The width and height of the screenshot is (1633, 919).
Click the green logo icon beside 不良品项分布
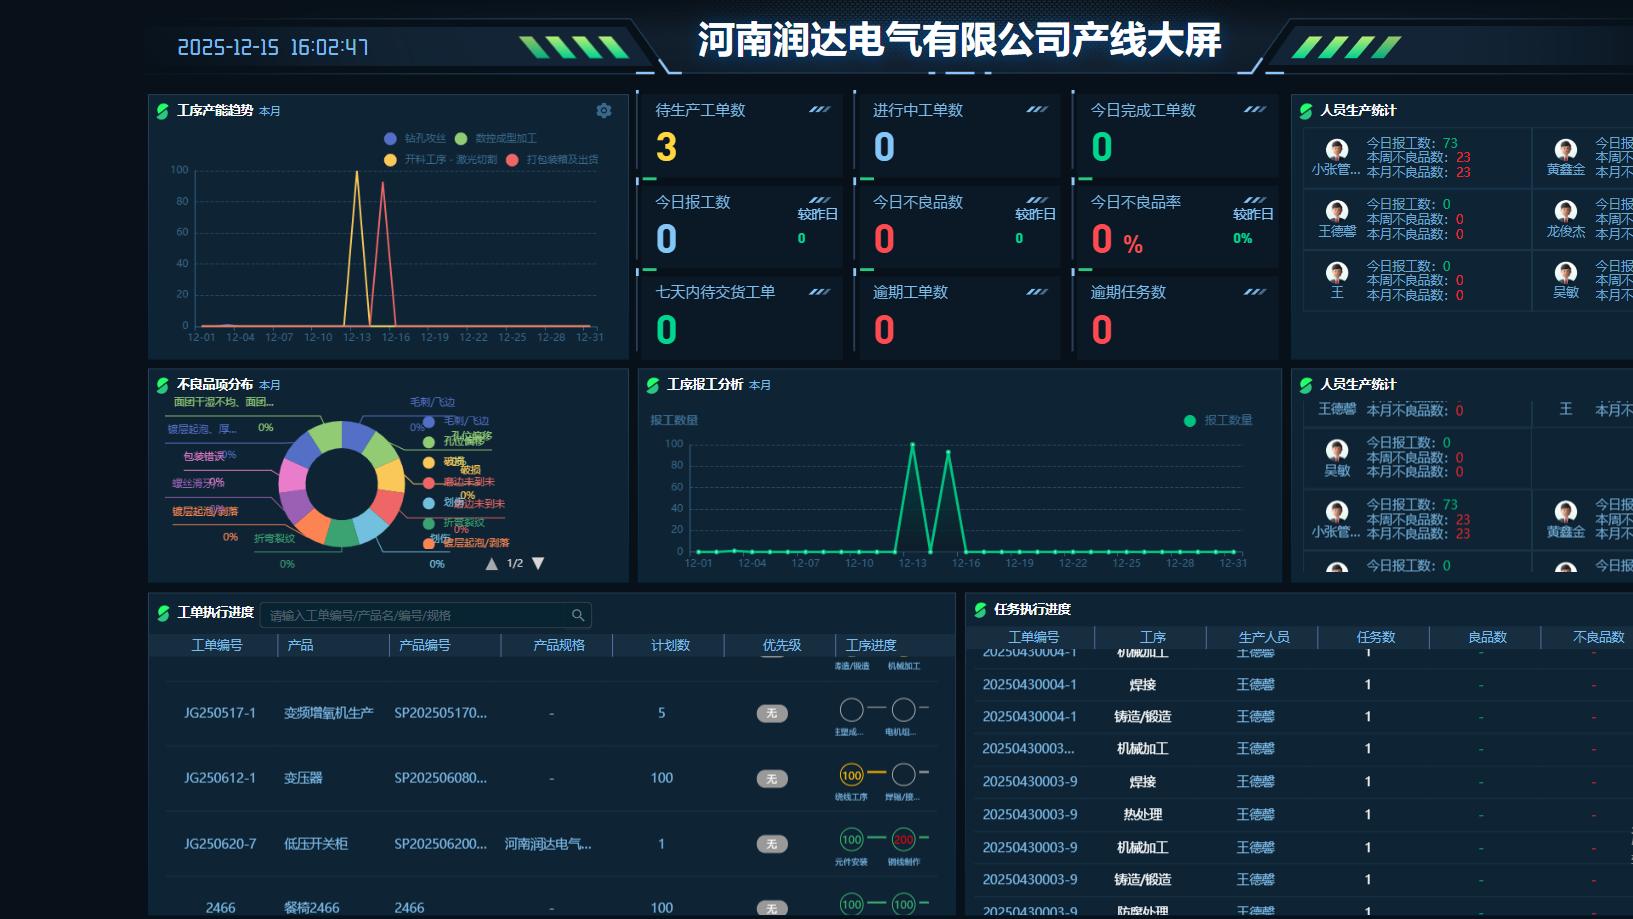(162, 383)
